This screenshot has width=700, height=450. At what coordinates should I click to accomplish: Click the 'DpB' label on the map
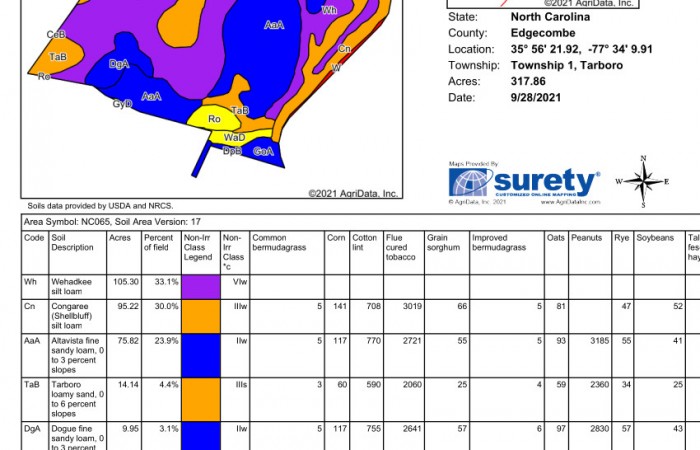(x=233, y=151)
